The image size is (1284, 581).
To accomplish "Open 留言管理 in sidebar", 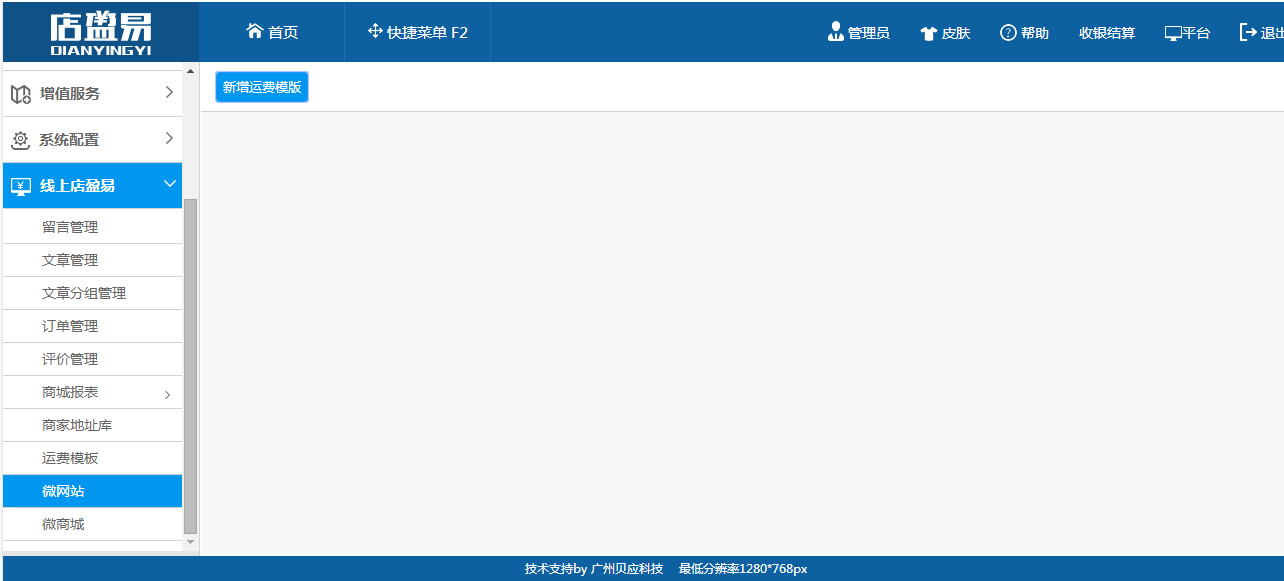I will coord(93,227).
